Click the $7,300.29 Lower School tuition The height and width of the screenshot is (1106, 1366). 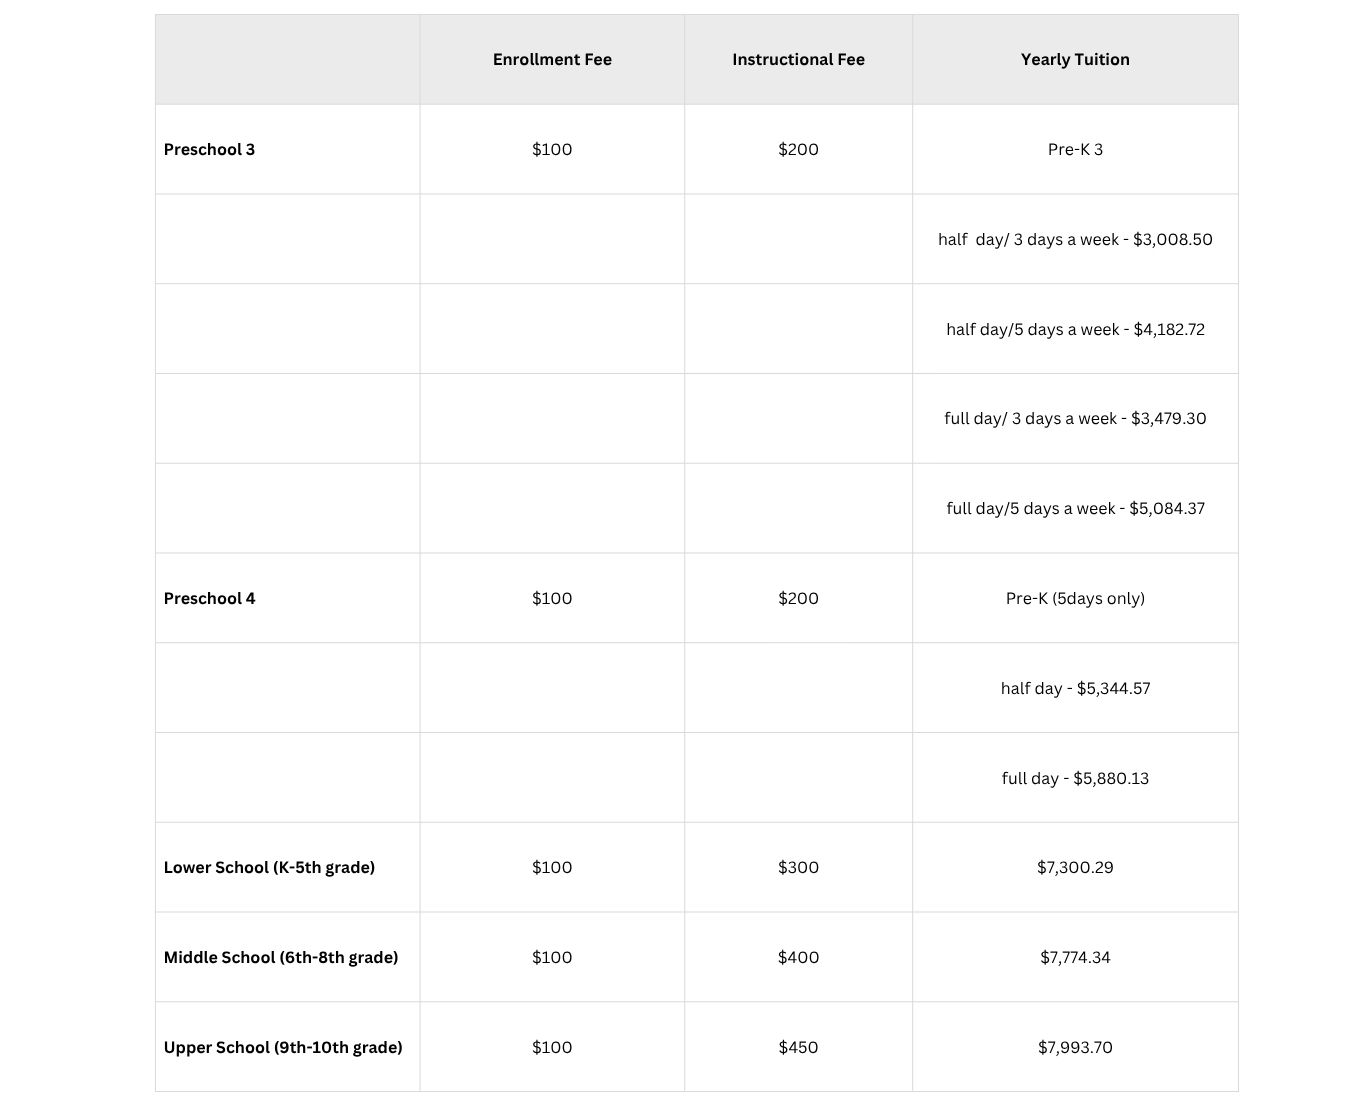1075,867
